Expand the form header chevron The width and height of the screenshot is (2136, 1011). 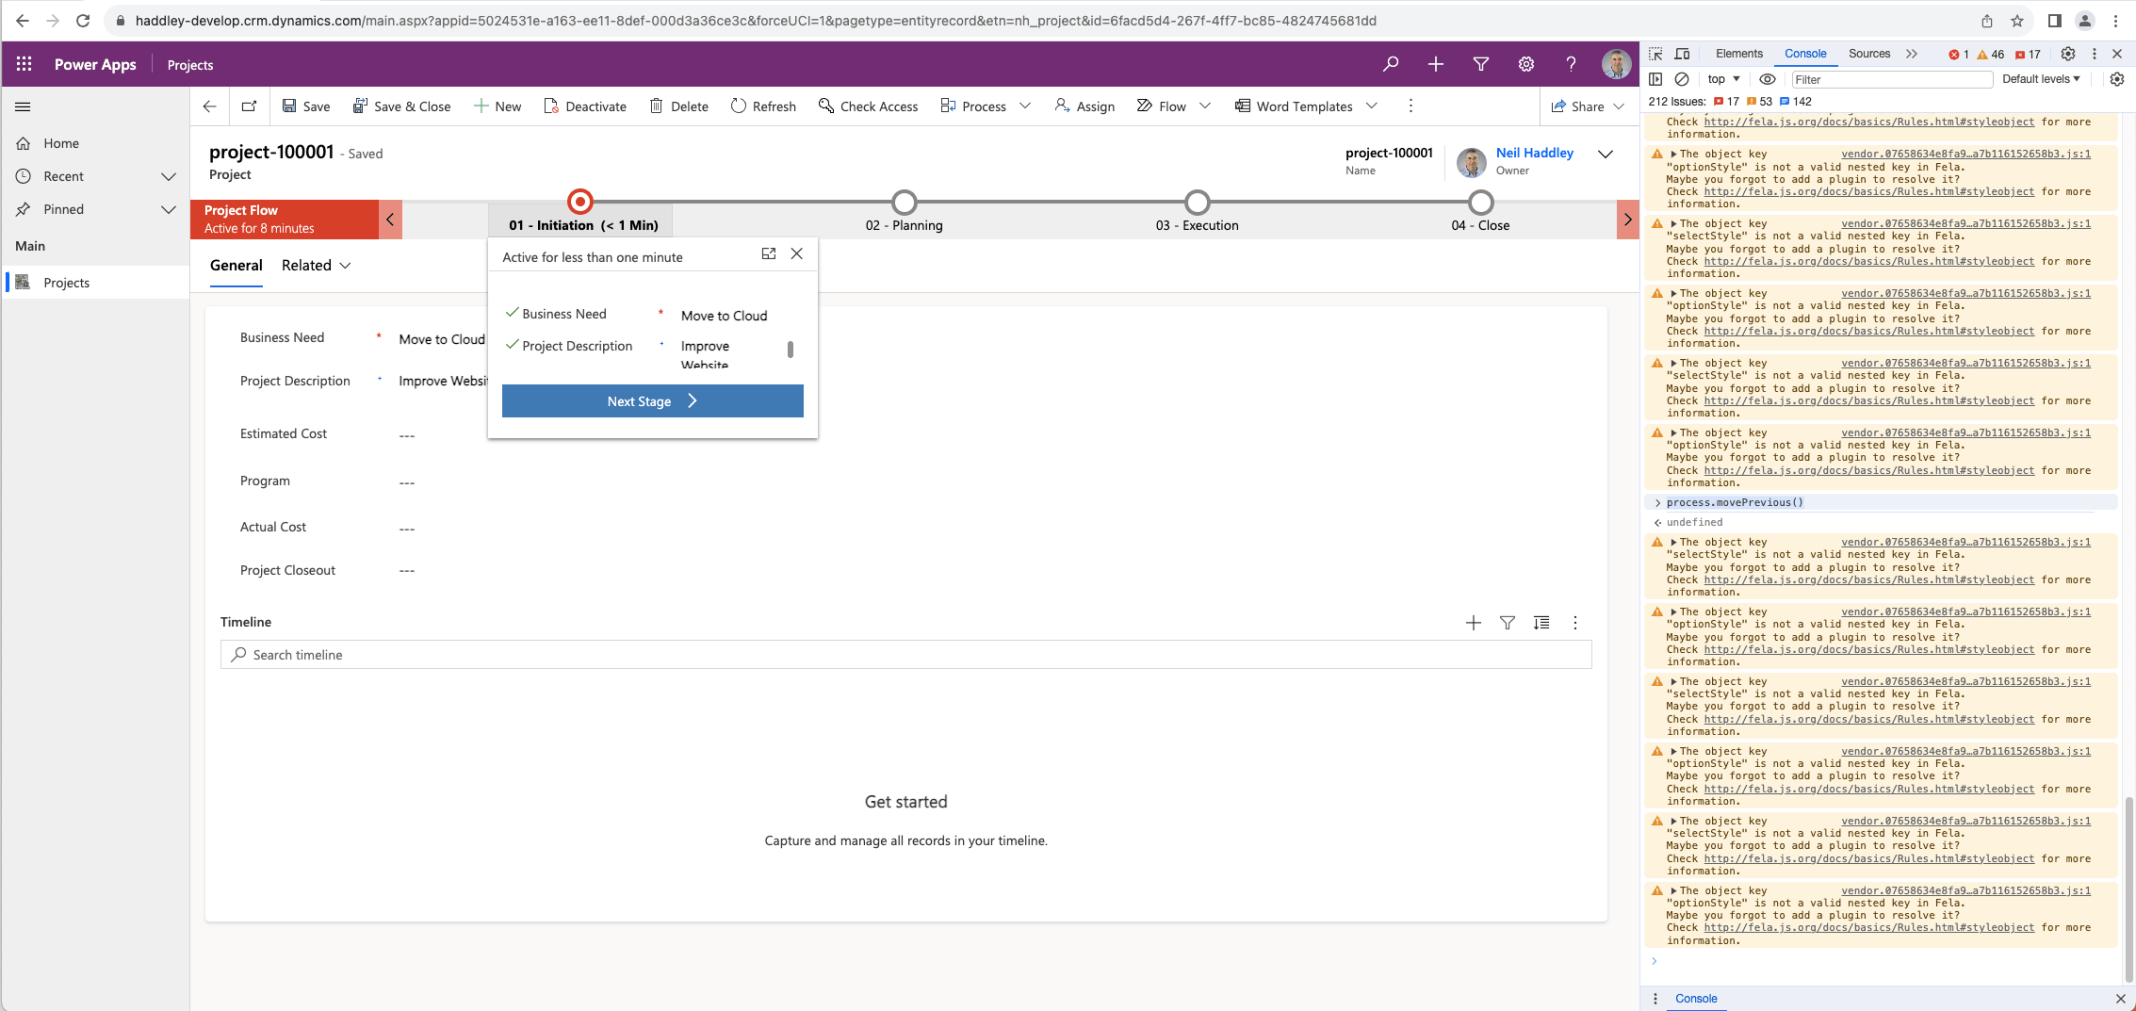pos(1605,154)
